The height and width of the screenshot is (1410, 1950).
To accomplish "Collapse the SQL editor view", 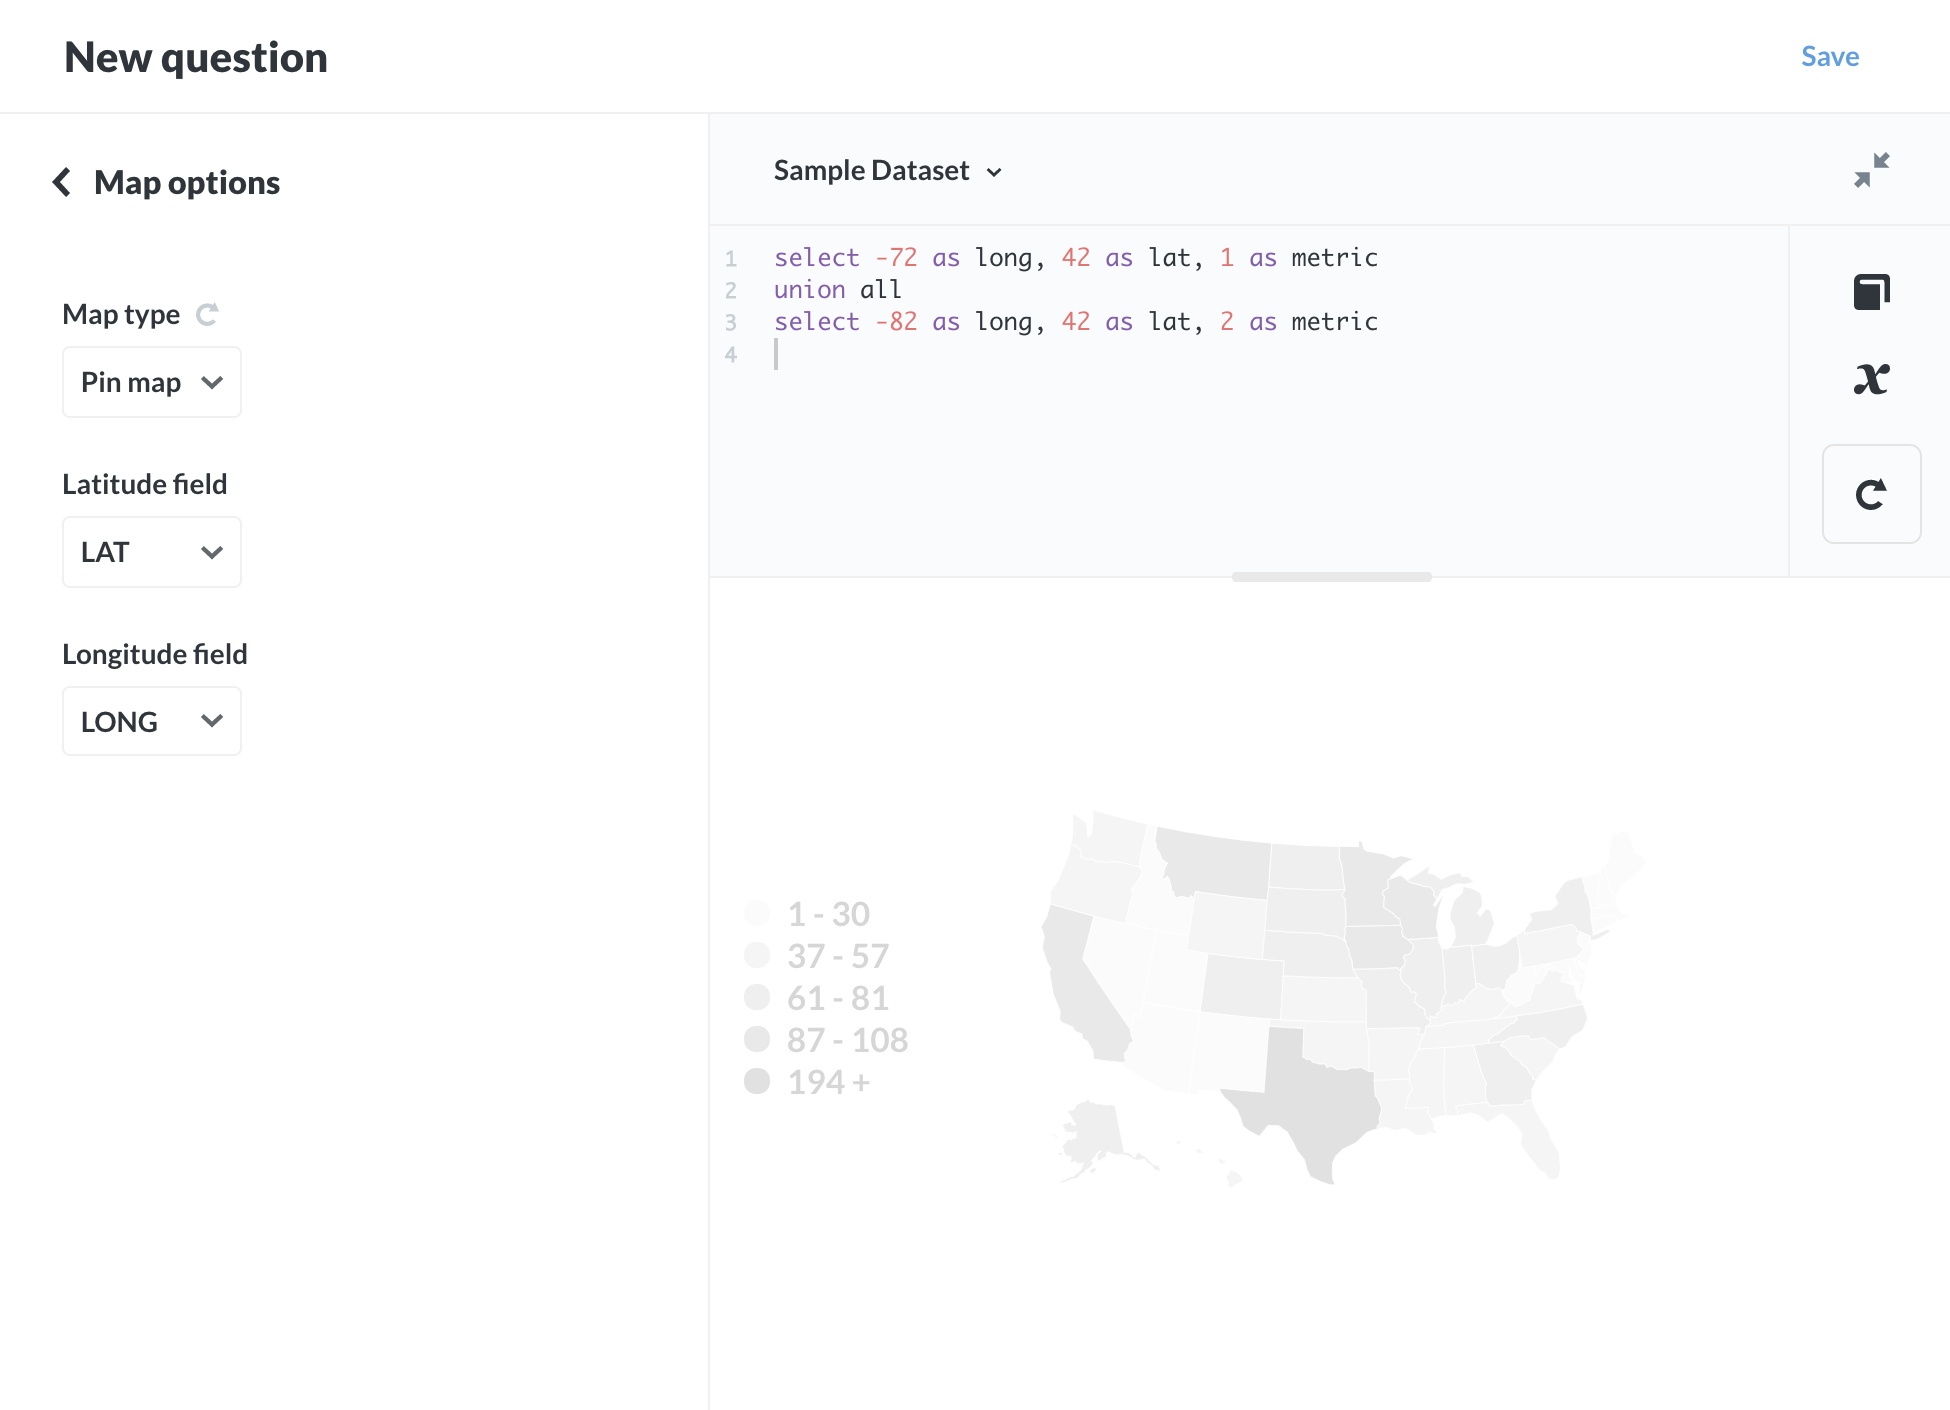I will pyautogui.click(x=1871, y=170).
